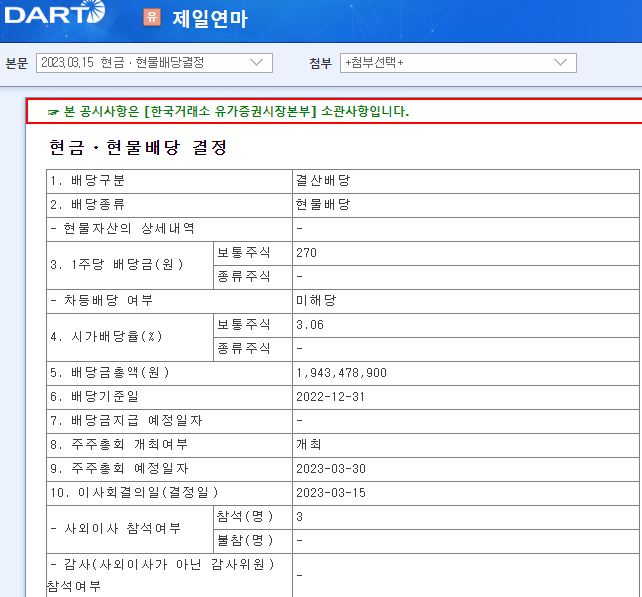
Task: Select the total amount 1,943,478,900
Action: (341, 373)
